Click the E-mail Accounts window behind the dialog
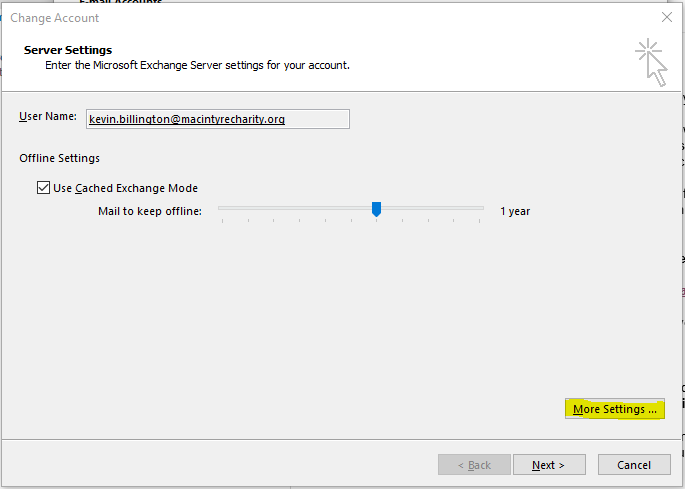 coord(120,3)
